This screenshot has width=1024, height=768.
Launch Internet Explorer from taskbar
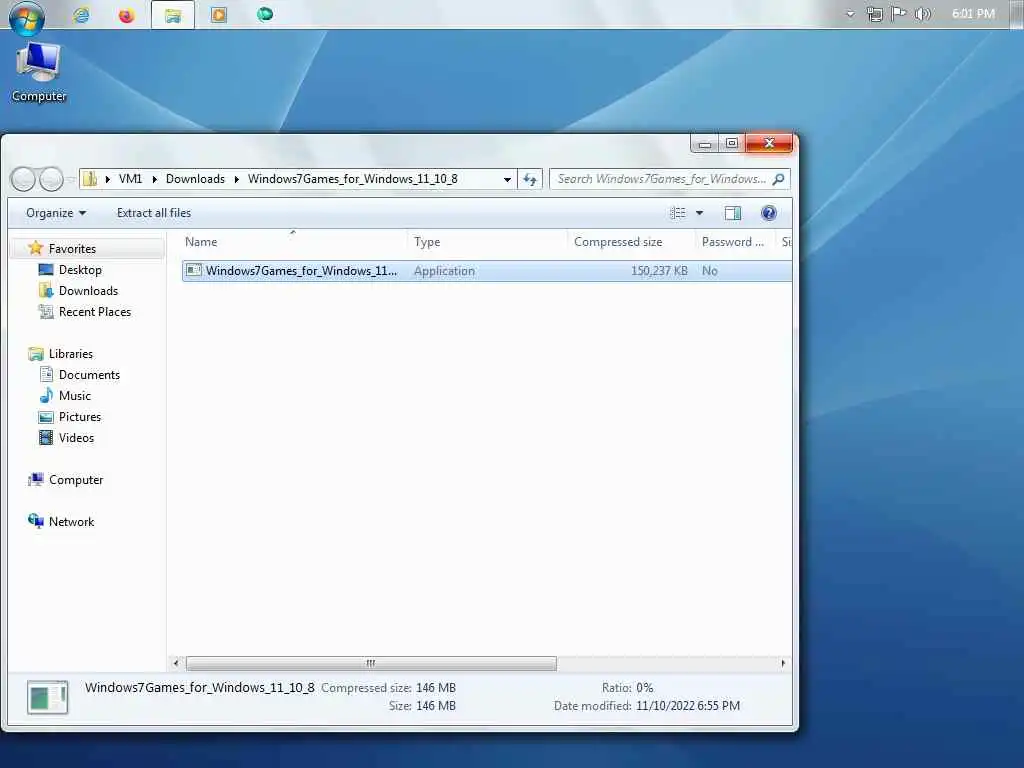pyautogui.click(x=81, y=15)
